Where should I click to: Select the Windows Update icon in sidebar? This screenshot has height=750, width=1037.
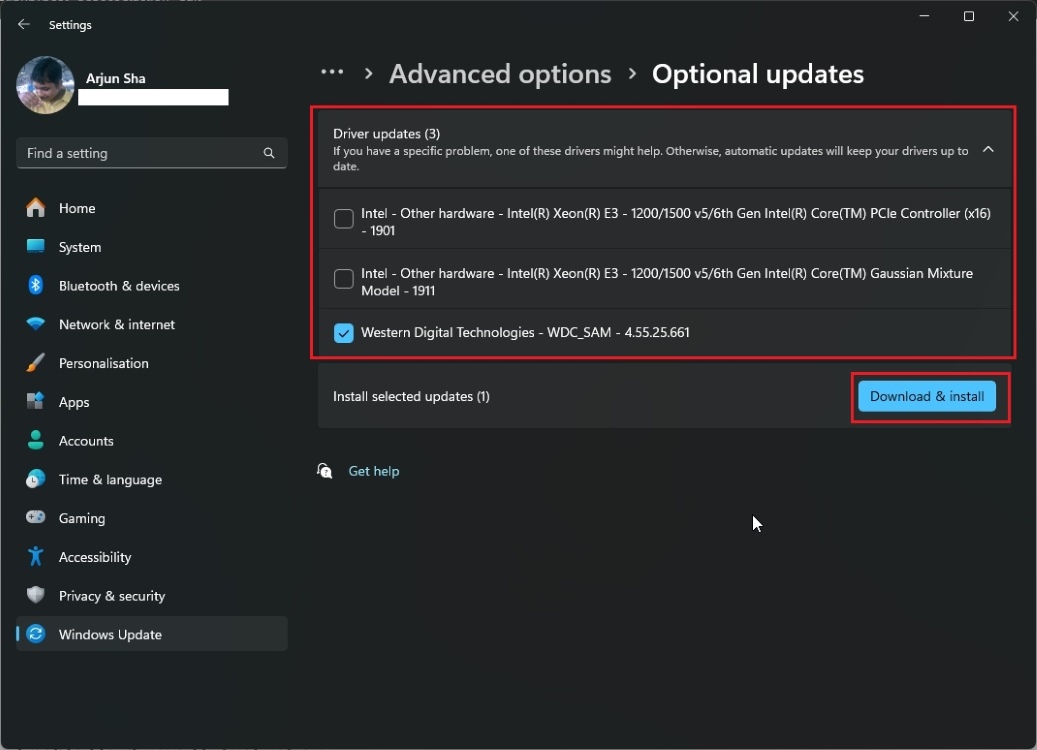(36, 634)
